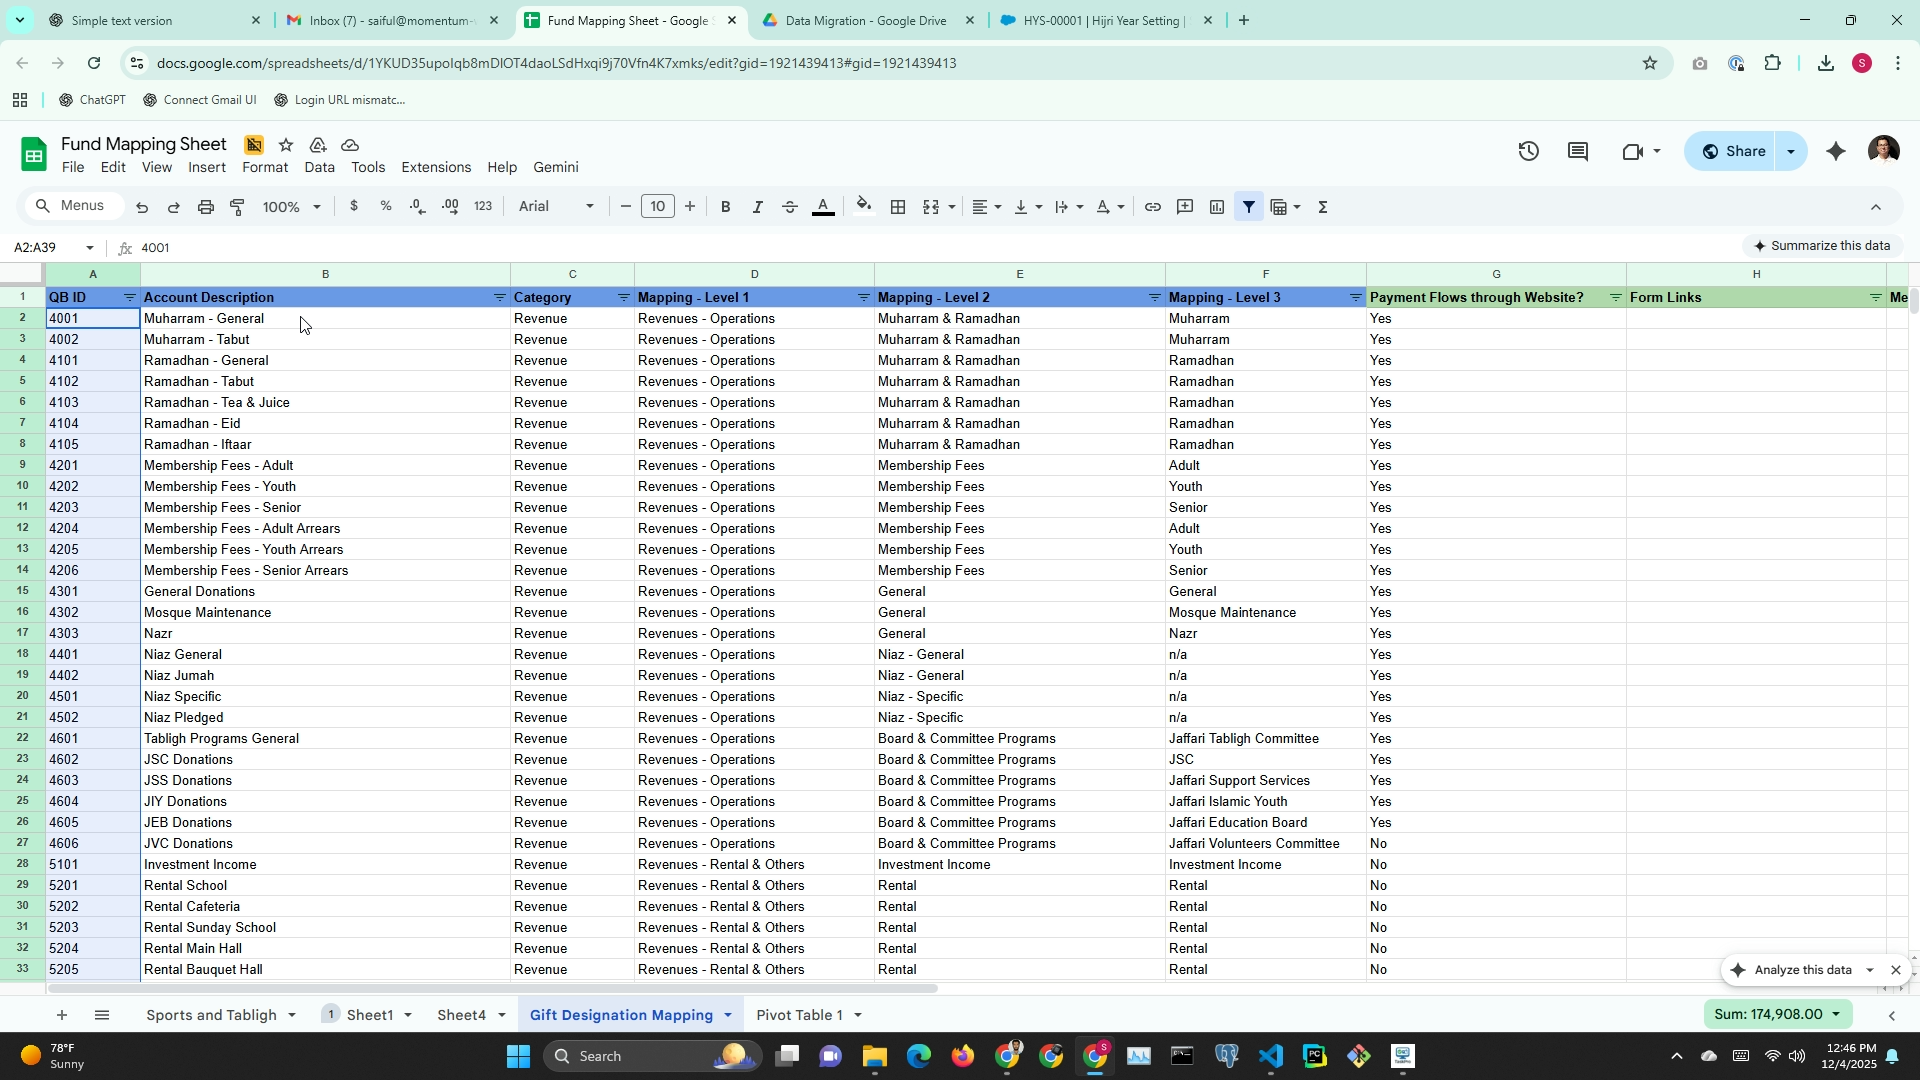Open borders tool in toolbar
The height and width of the screenshot is (1080, 1920).
(898, 207)
